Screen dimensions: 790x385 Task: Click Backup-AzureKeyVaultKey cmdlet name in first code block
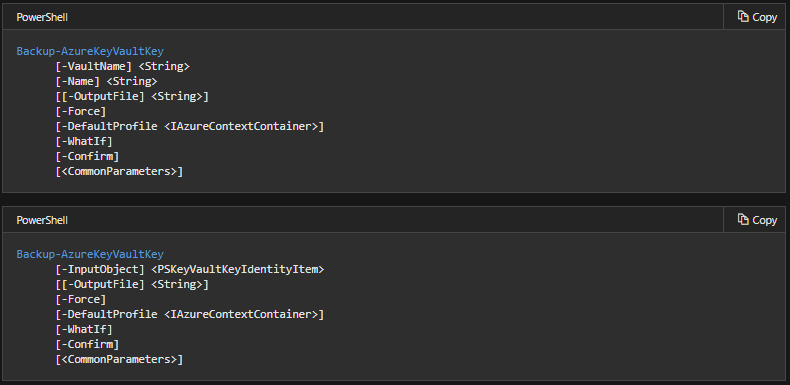click(90, 51)
